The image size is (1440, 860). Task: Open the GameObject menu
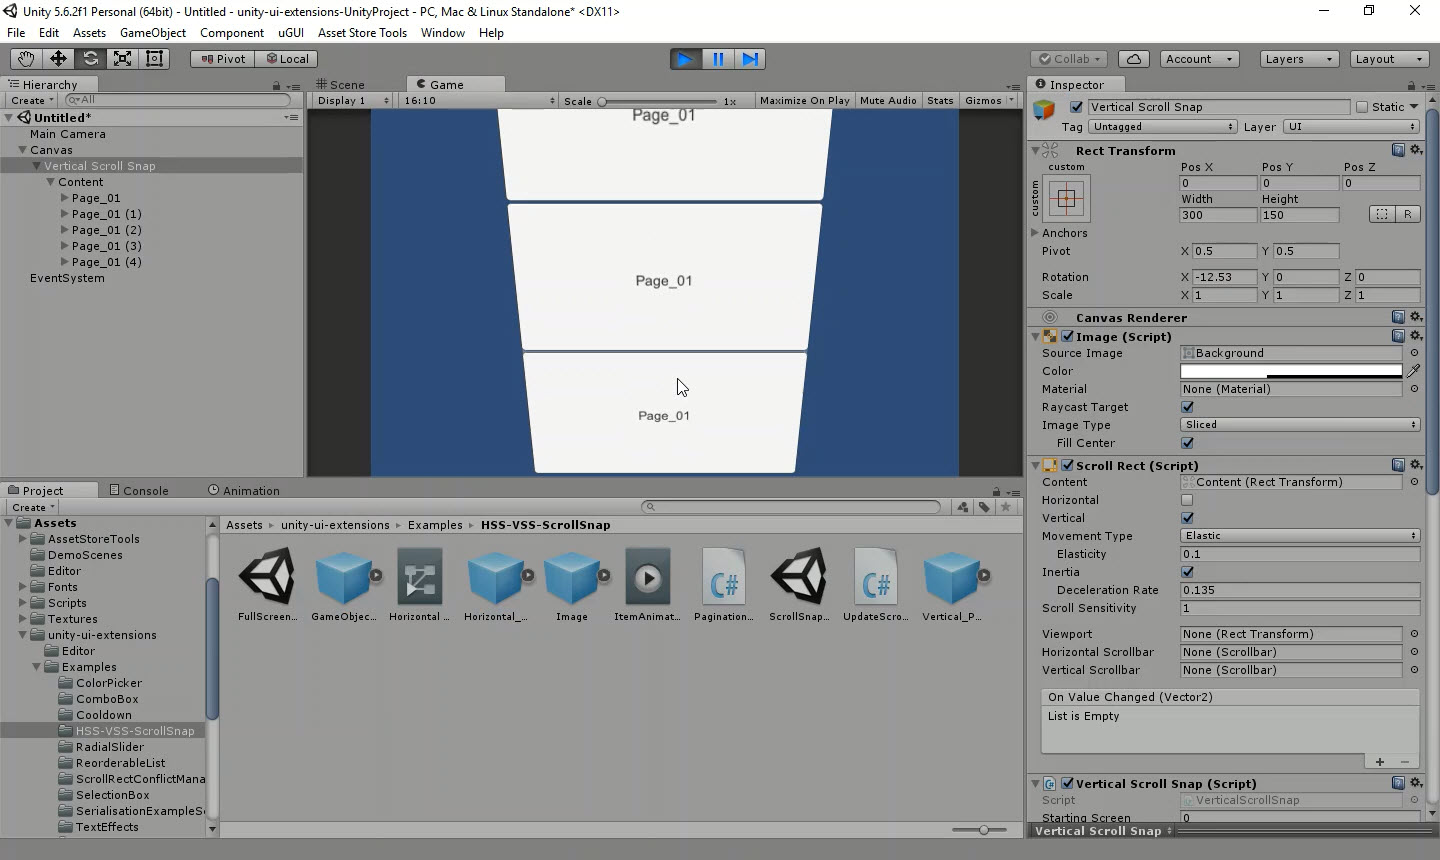(153, 32)
